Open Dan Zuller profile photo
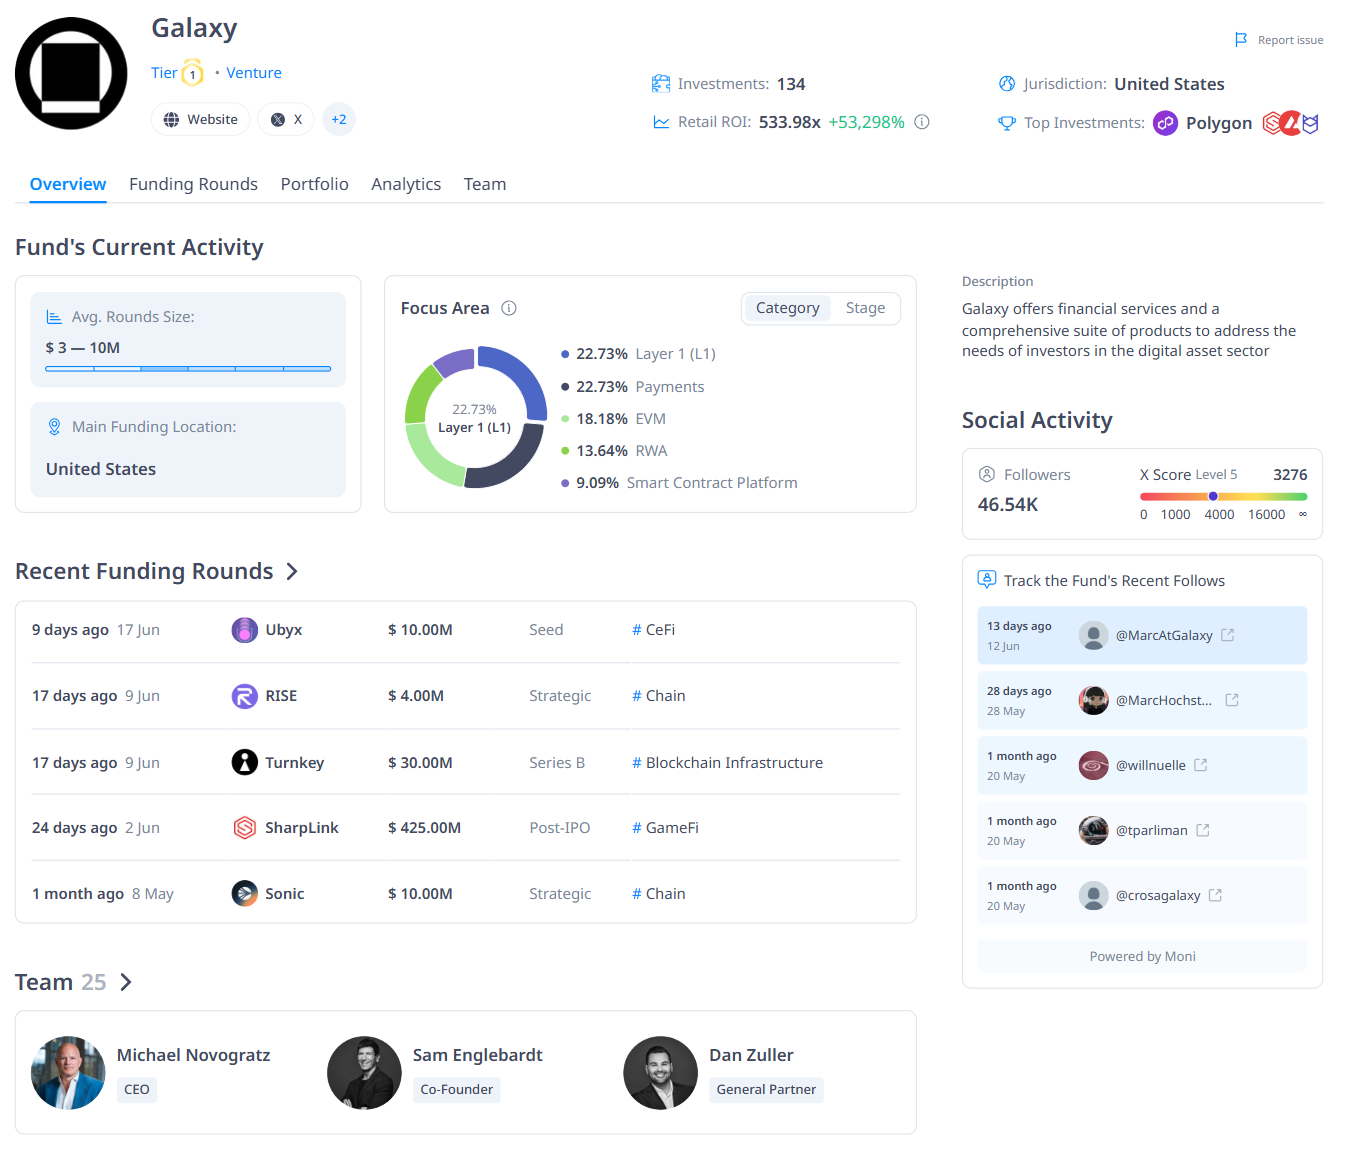Screen dimensions: 1359x1159 (660, 1073)
